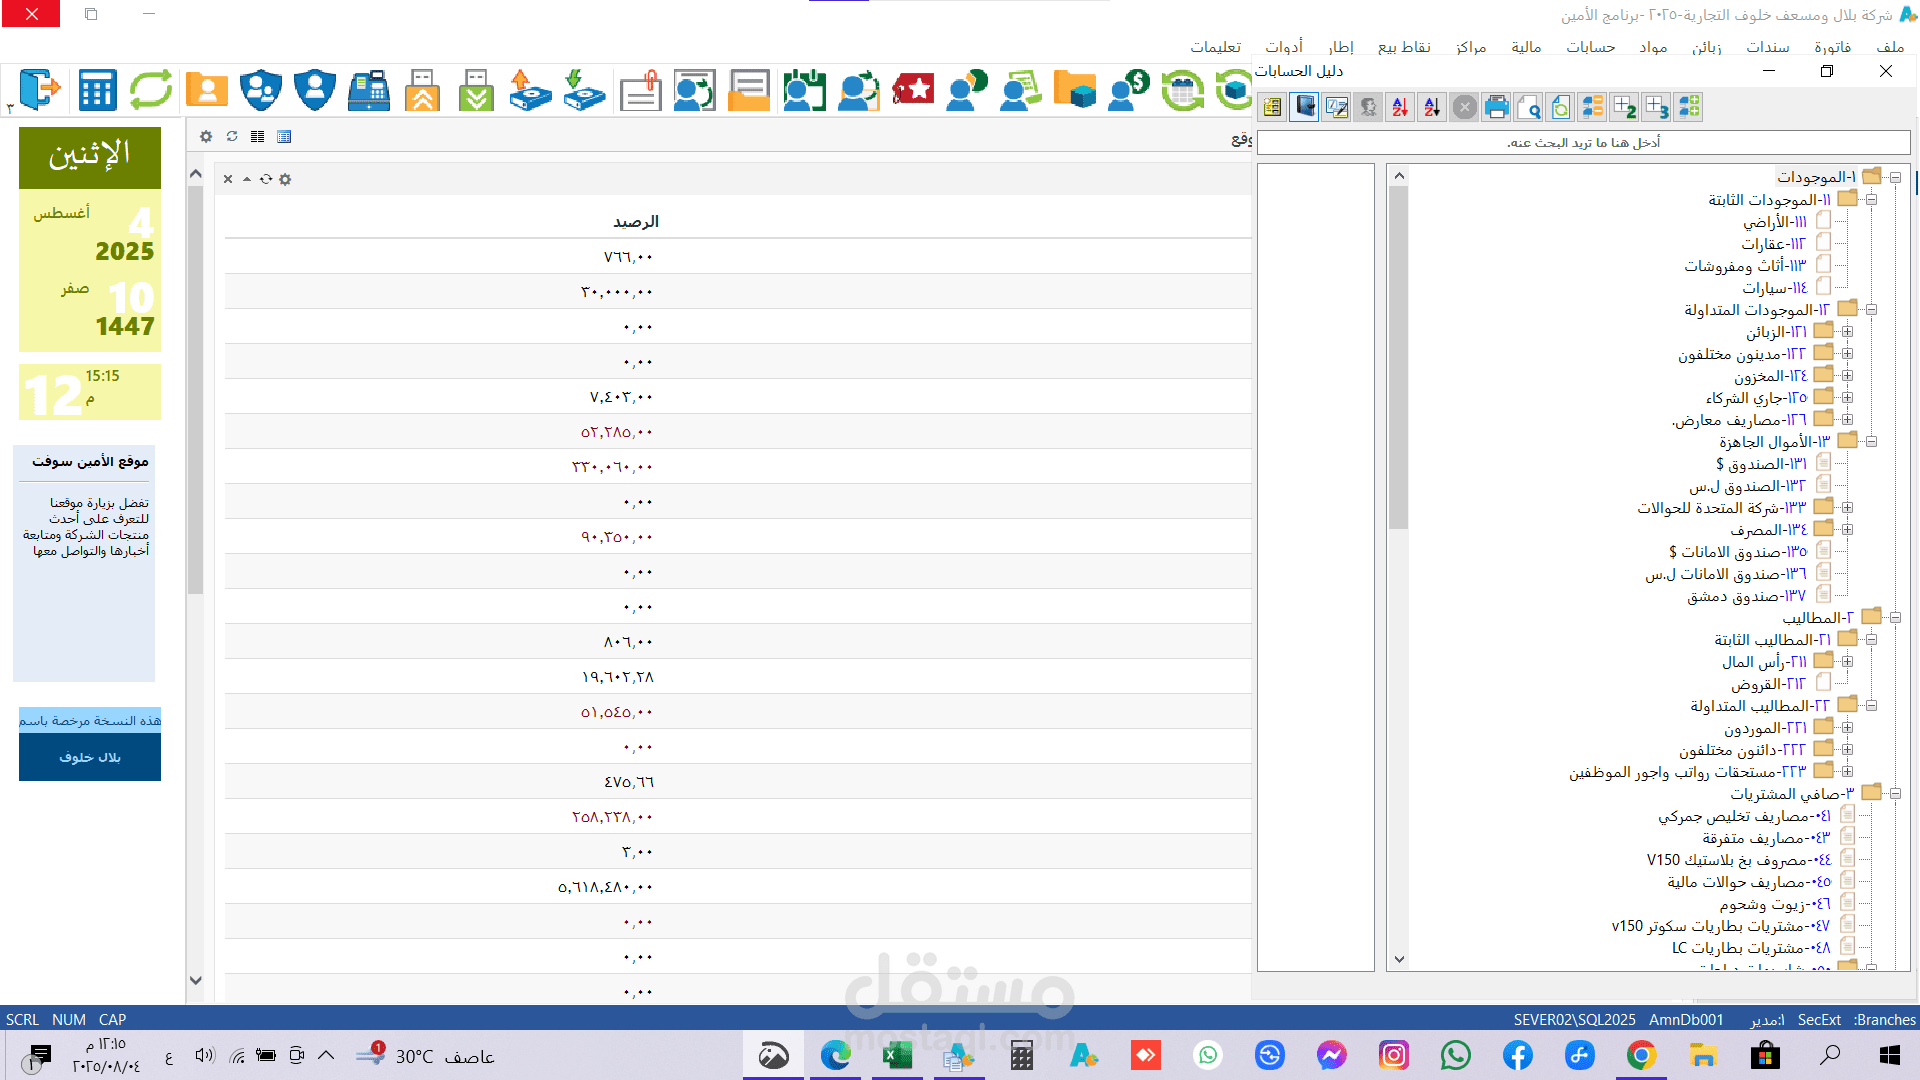Open the حسابات menu
This screenshot has height=1080, width=1920.
click(x=1590, y=47)
